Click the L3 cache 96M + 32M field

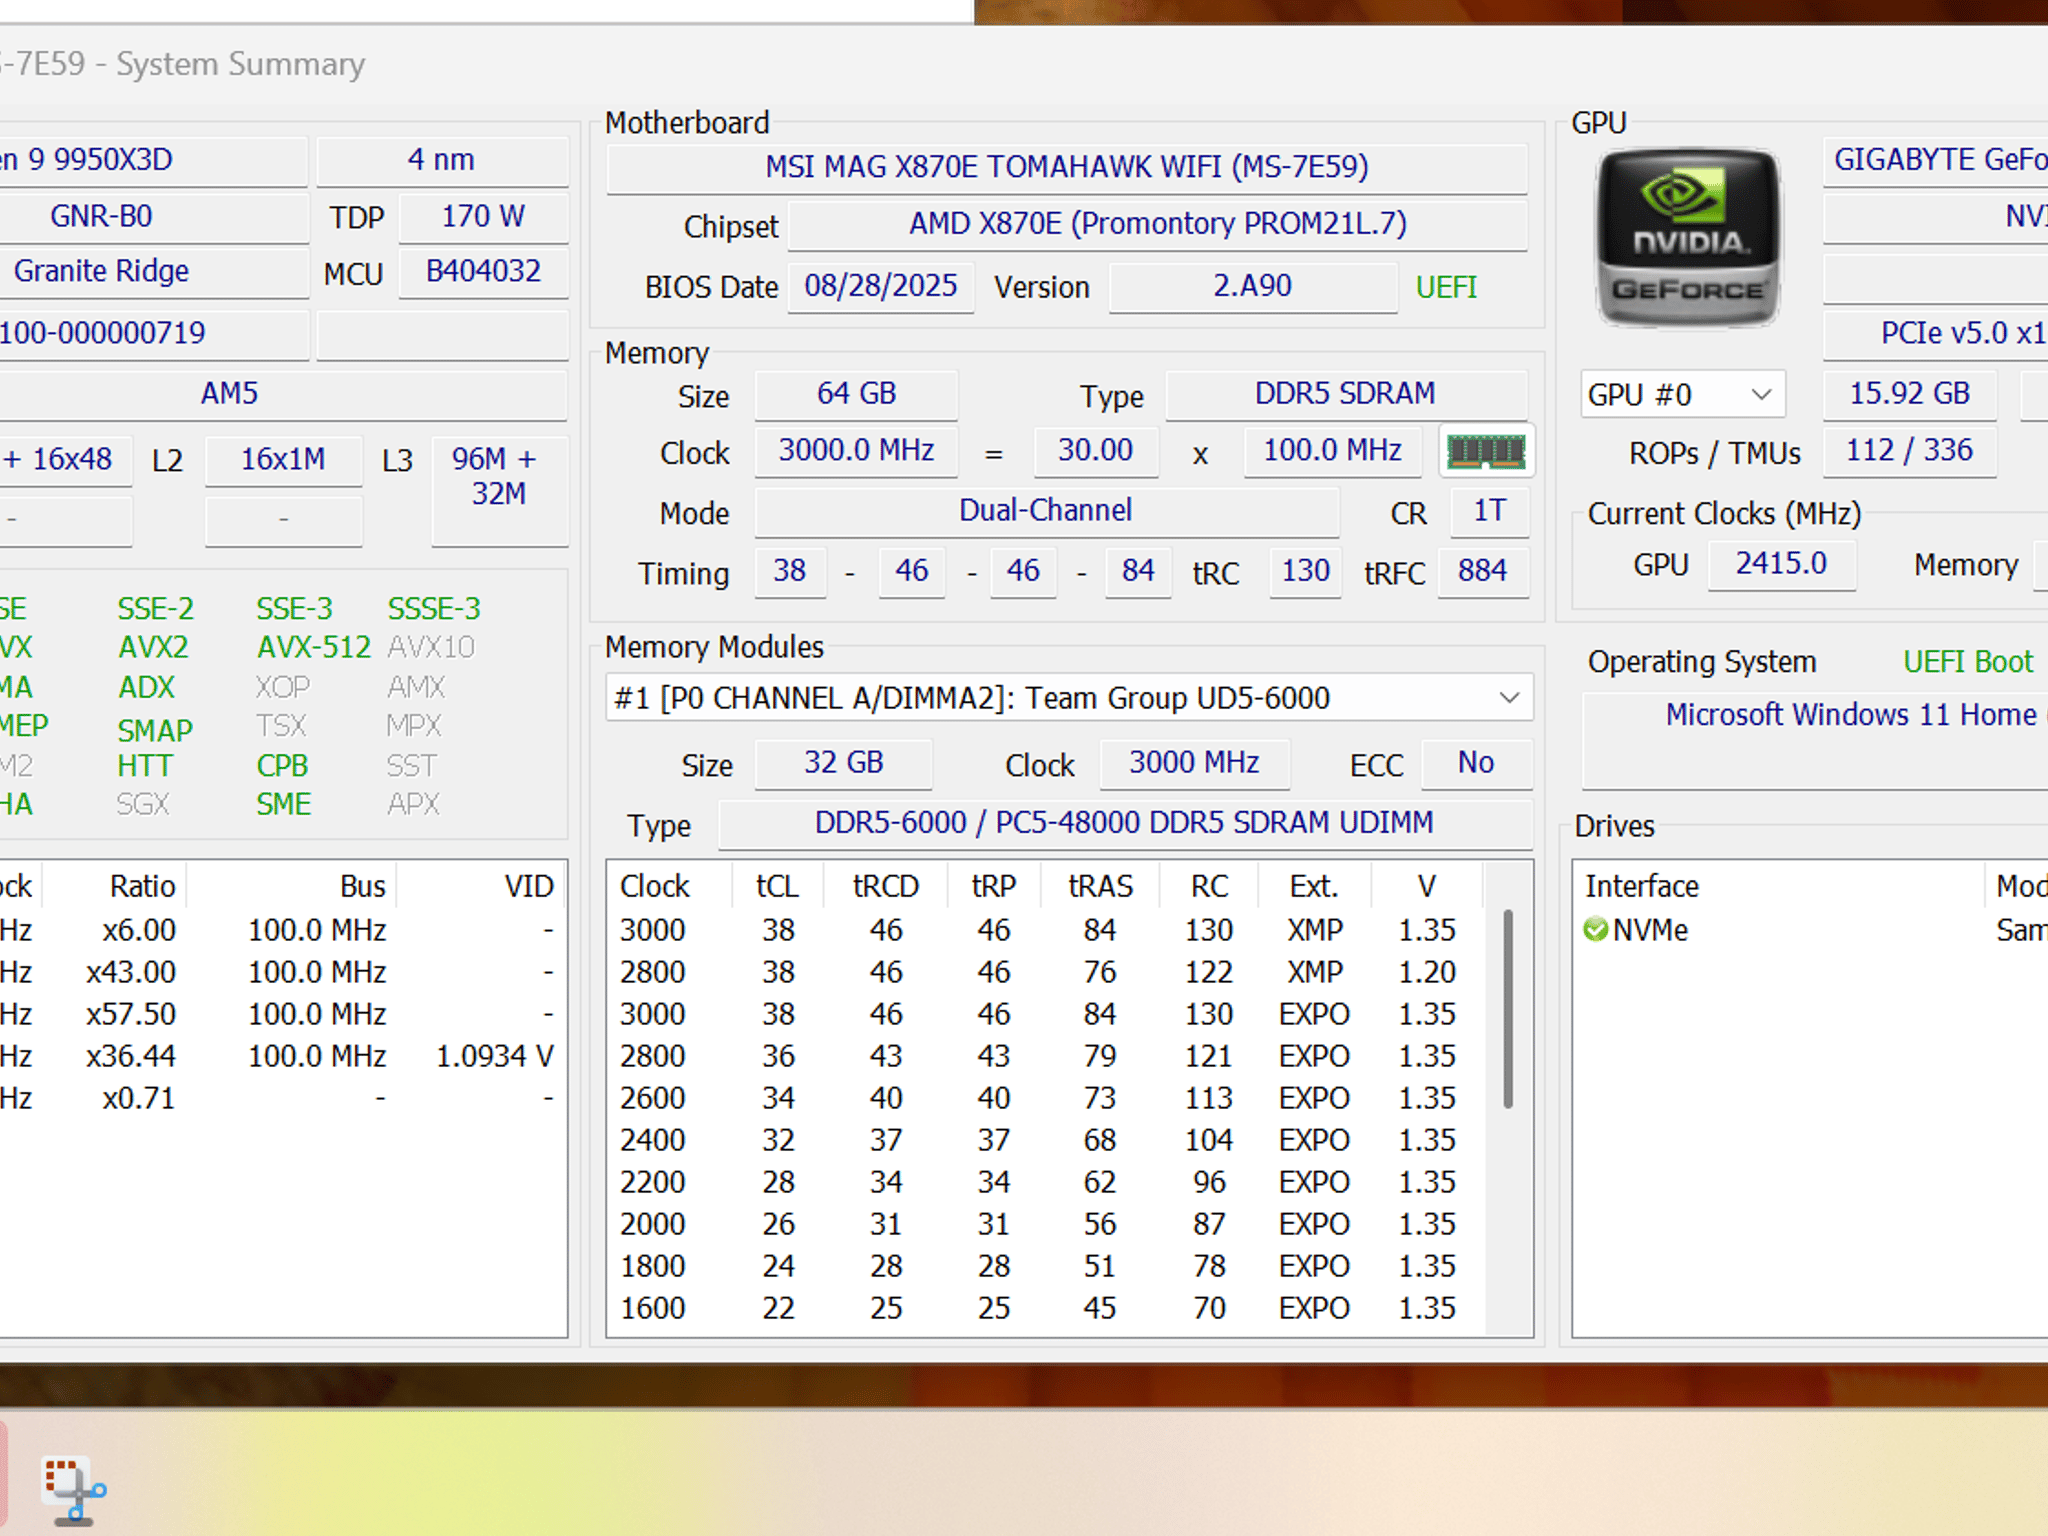point(499,490)
